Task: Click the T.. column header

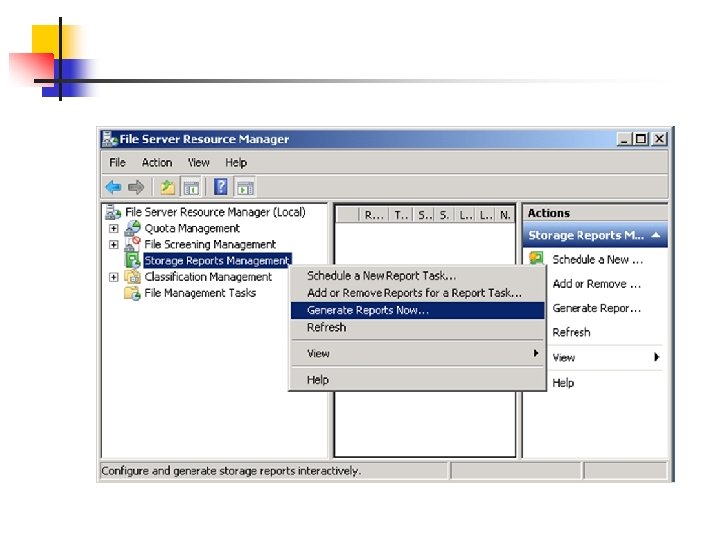Action: [x=400, y=215]
